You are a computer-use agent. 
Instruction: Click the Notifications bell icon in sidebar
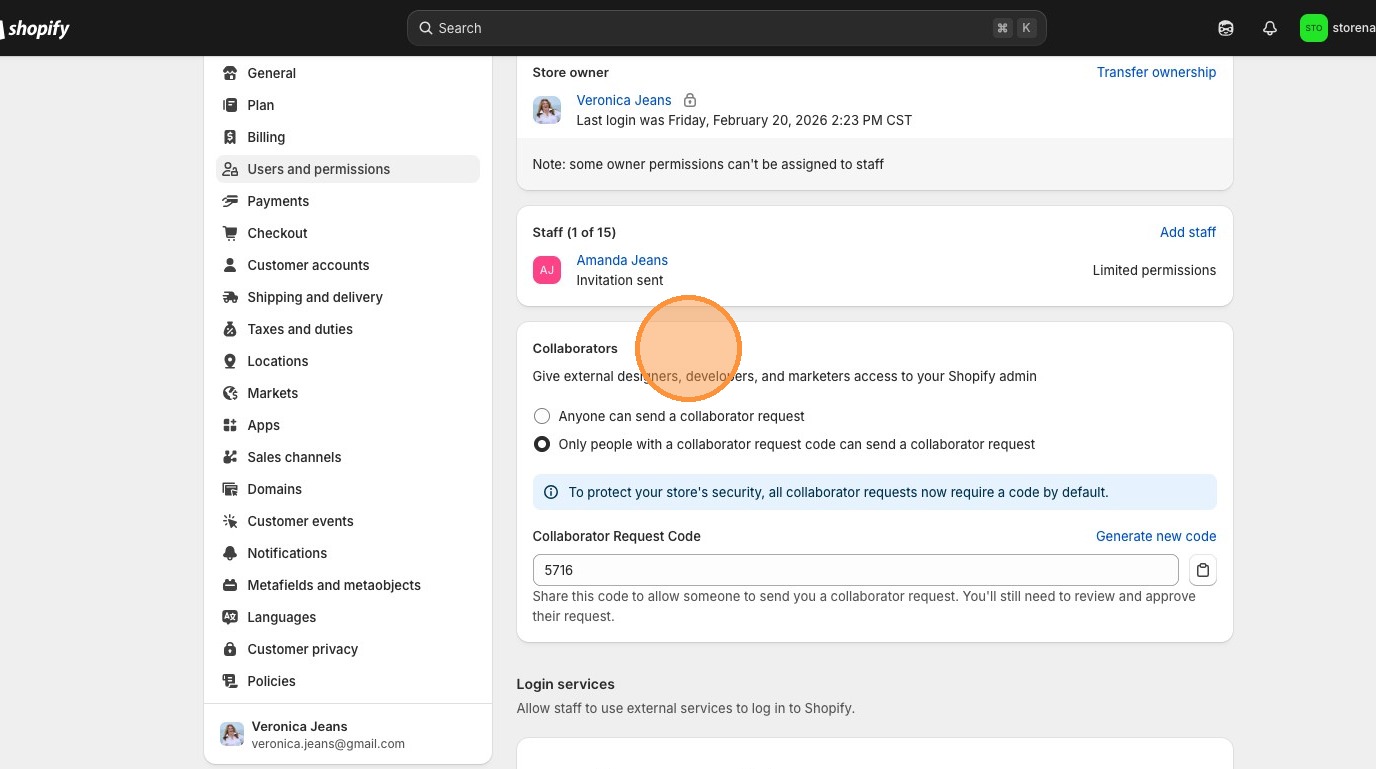click(x=230, y=553)
